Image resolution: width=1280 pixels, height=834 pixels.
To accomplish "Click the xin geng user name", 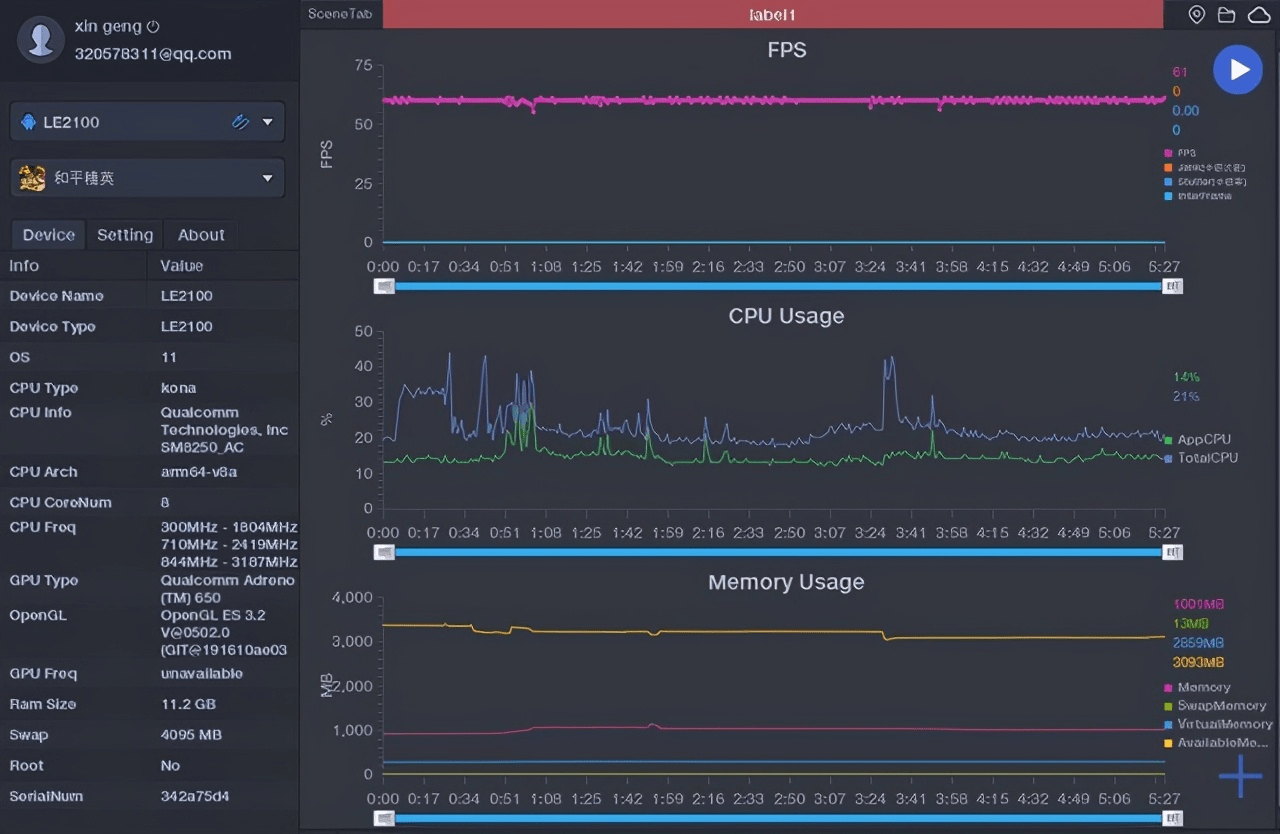I will pyautogui.click(x=108, y=26).
